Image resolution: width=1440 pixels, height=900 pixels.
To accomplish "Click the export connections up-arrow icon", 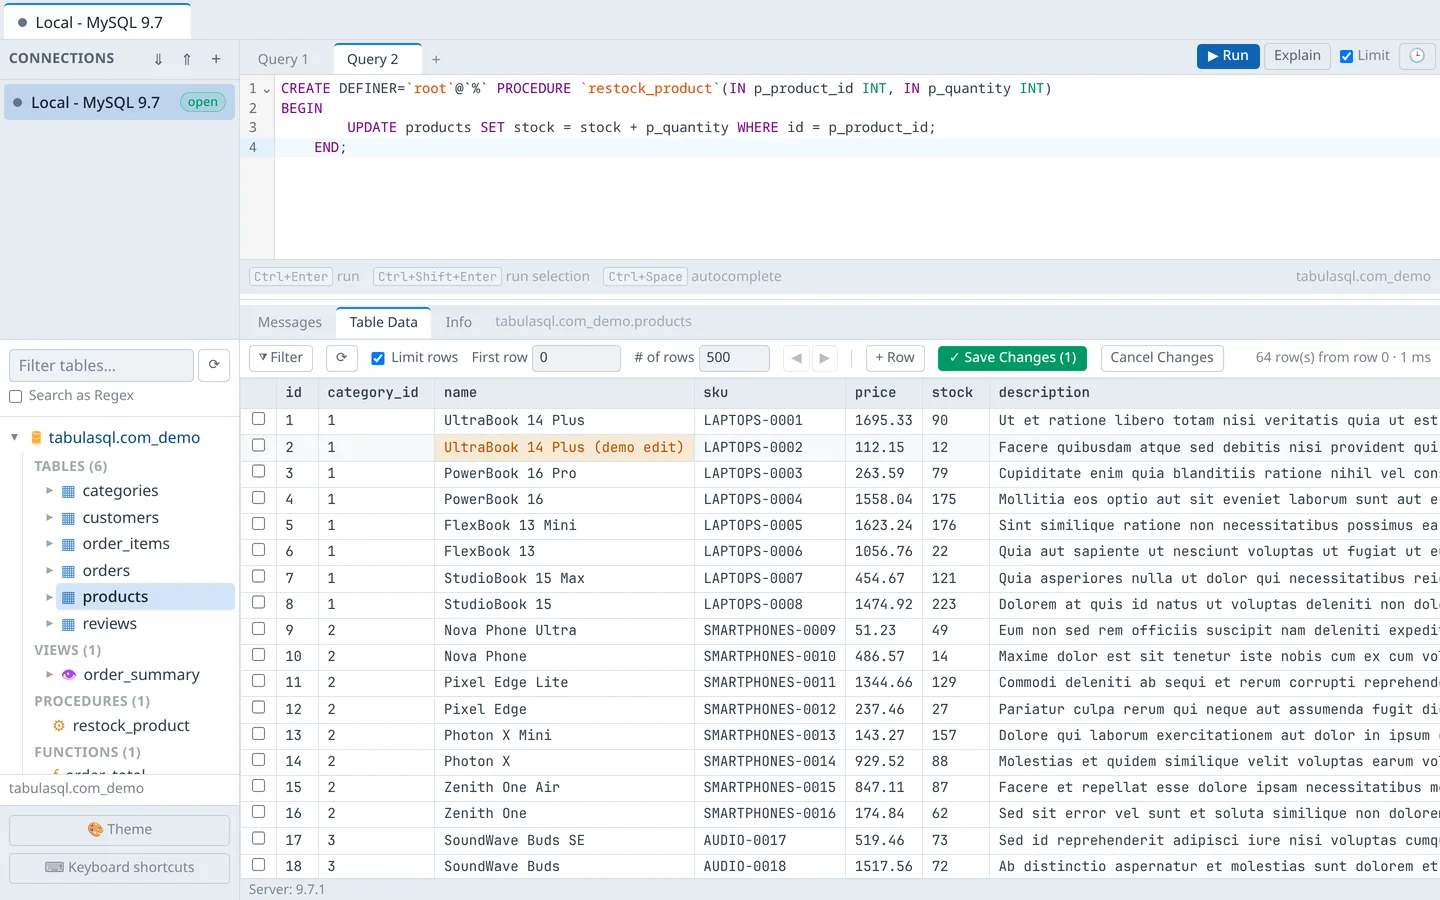I will tap(187, 59).
